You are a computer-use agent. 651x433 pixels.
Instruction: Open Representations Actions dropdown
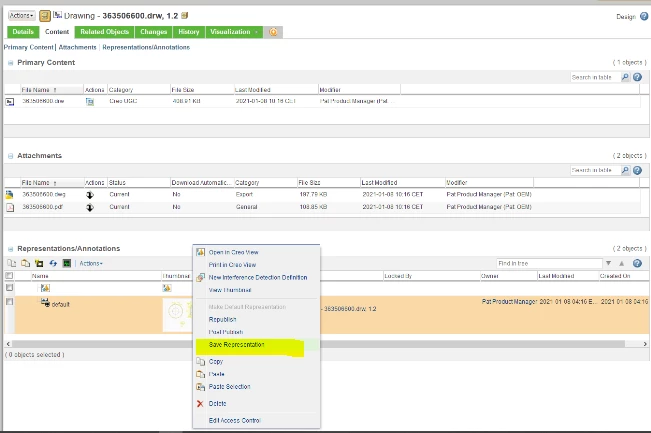[91, 263]
